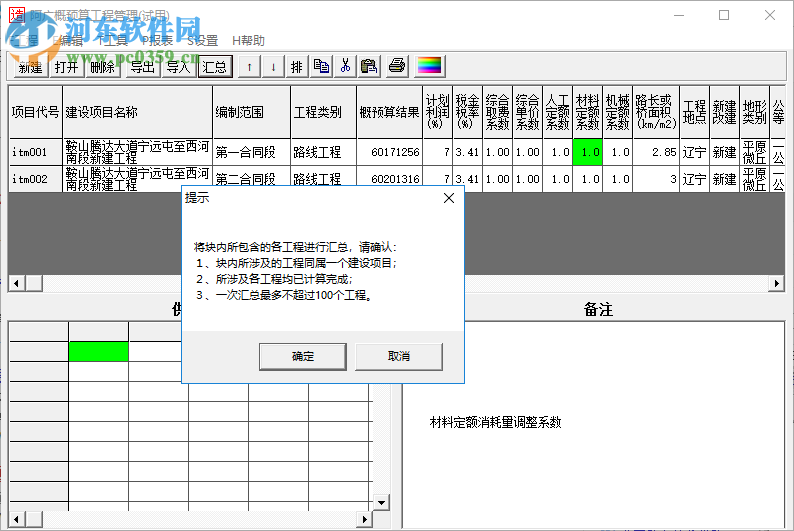Click the 2.85 road length cell
Viewport: 794px width, 531px height.
(x=656, y=152)
